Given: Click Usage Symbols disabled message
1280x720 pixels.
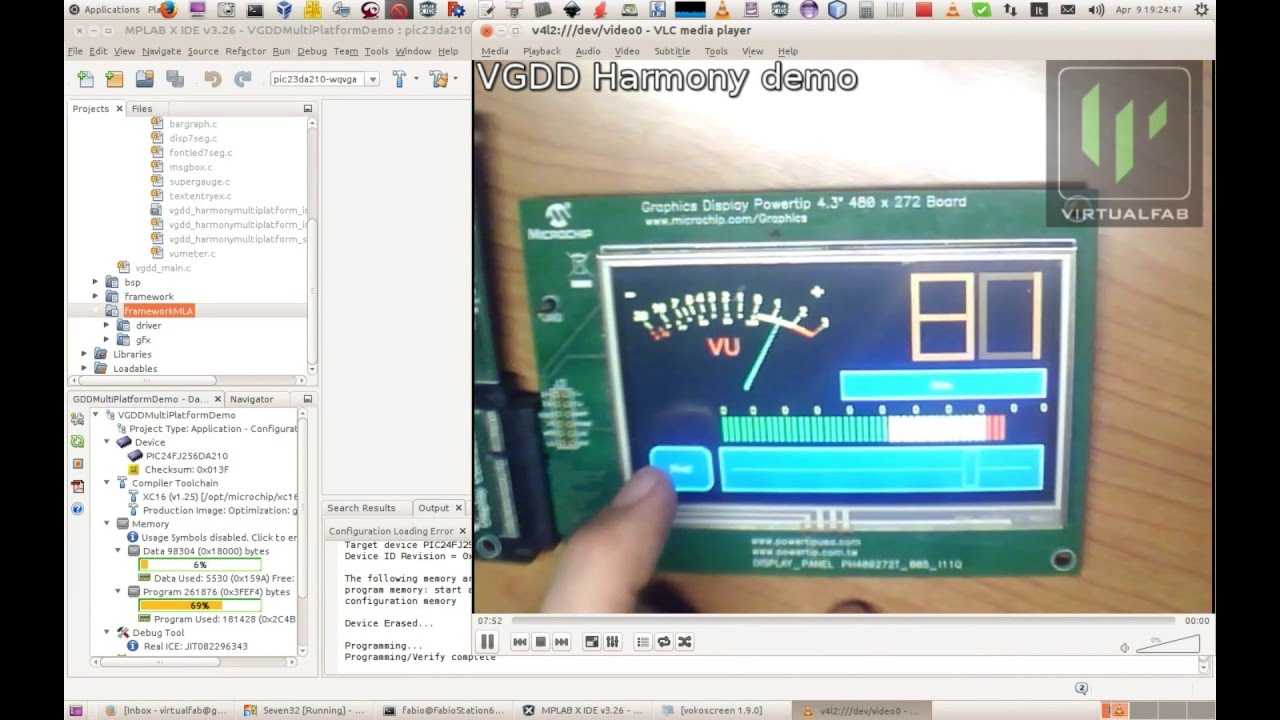Looking at the screenshot, I should coord(219,538).
